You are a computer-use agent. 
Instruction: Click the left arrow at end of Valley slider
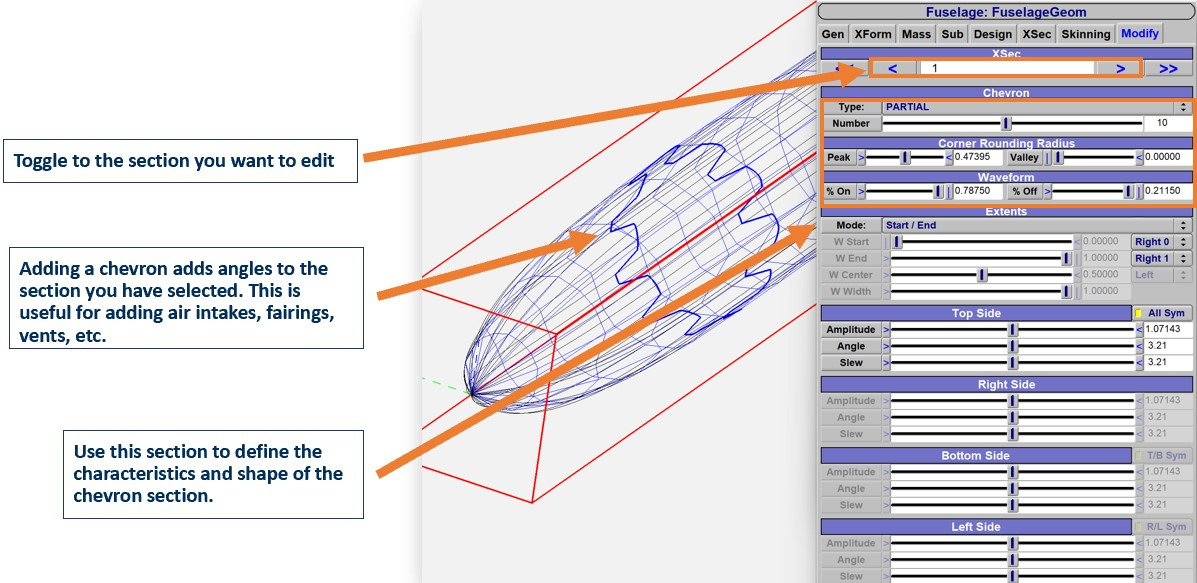(1139, 157)
